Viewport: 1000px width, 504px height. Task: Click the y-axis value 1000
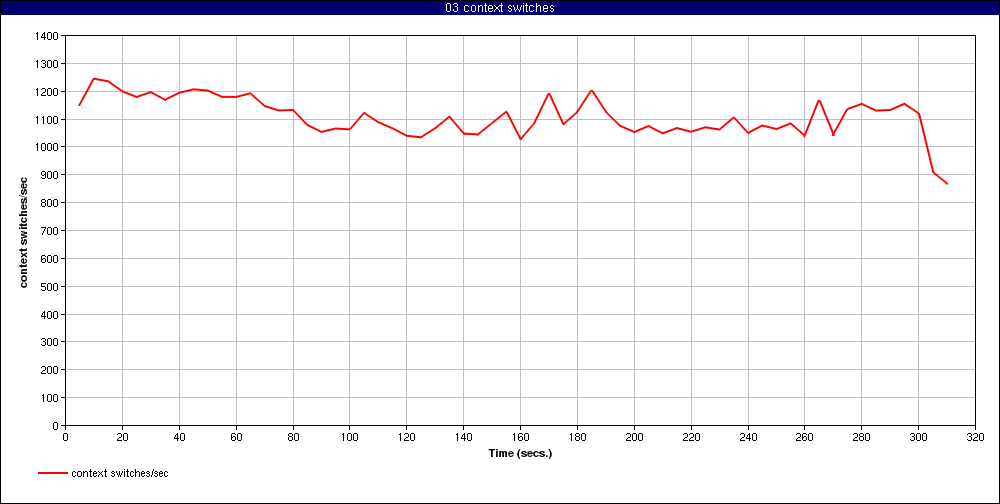(x=48, y=147)
